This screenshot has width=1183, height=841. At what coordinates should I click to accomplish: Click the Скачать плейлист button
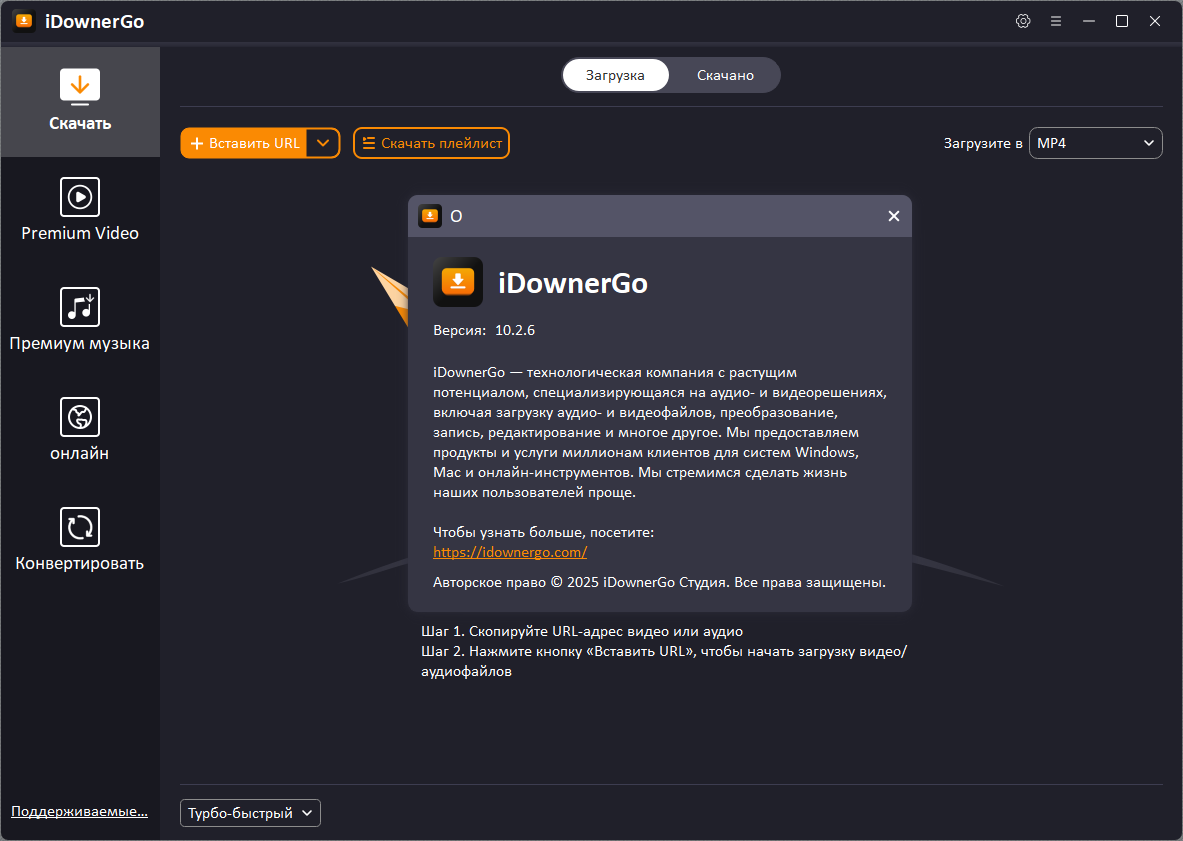[x=432, y=143]
